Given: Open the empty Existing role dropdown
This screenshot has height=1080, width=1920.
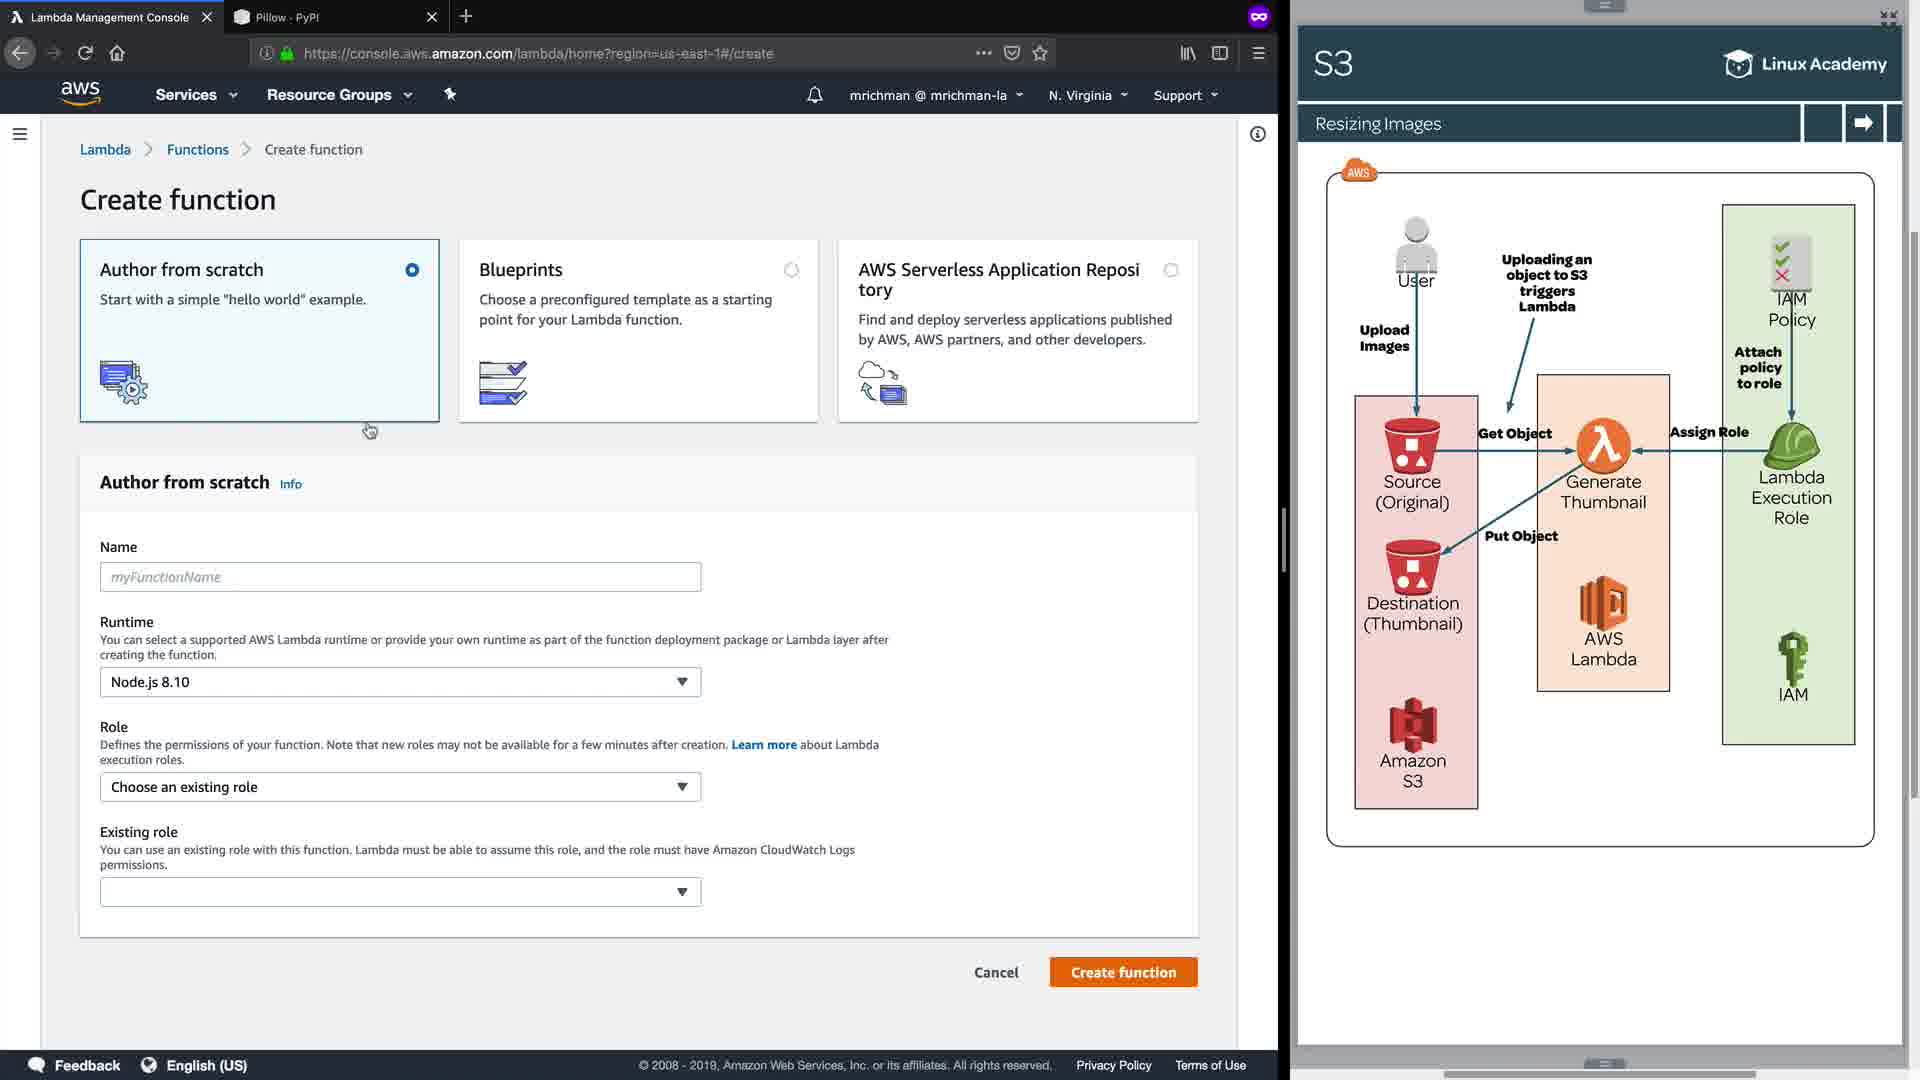Looking at the screenshot, I should click(400, 892).
